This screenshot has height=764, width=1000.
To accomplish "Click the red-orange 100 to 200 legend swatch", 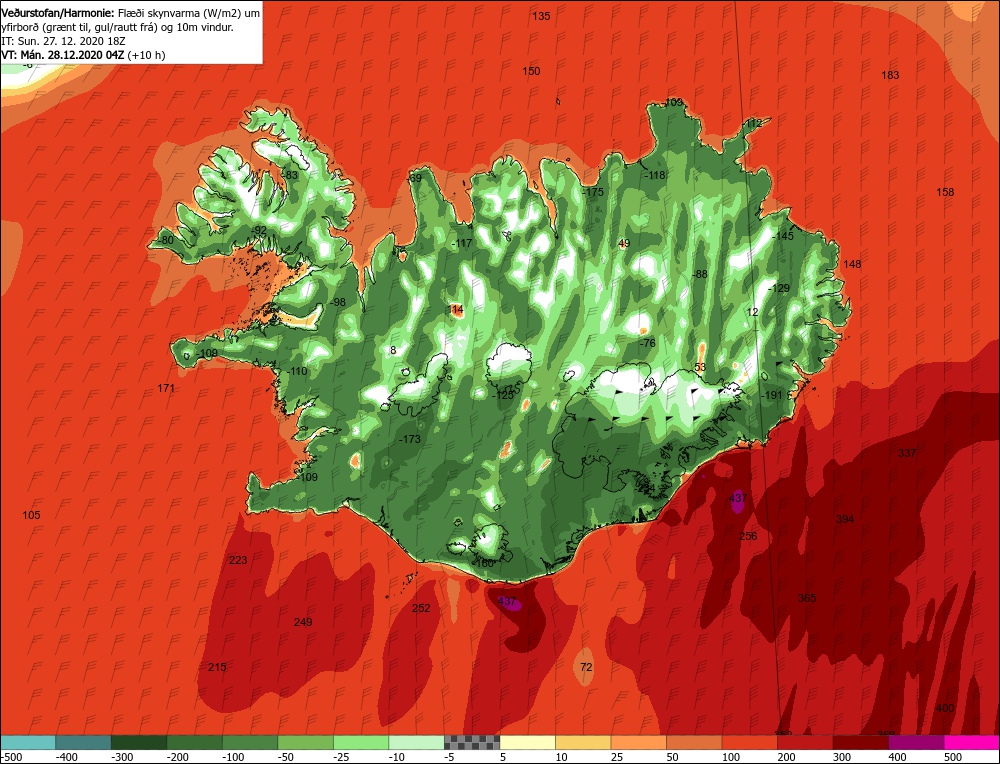I will 750,742.
